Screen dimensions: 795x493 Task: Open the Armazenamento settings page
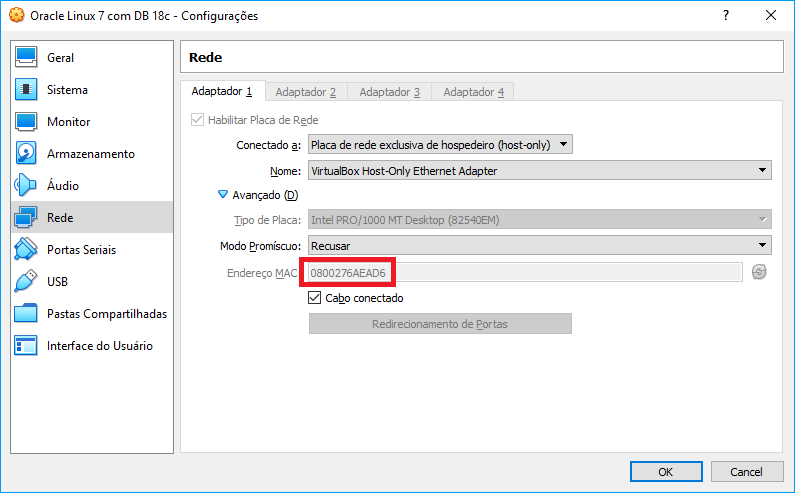[x=92, y=153]
